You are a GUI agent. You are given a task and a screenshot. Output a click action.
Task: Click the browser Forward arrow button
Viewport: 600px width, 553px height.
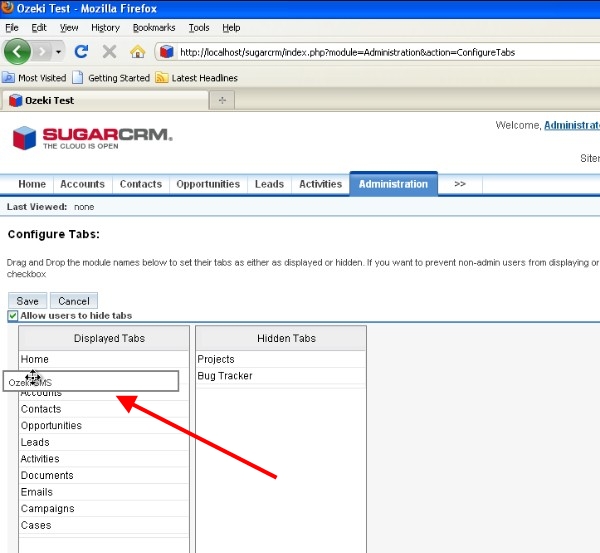(42, 51)
